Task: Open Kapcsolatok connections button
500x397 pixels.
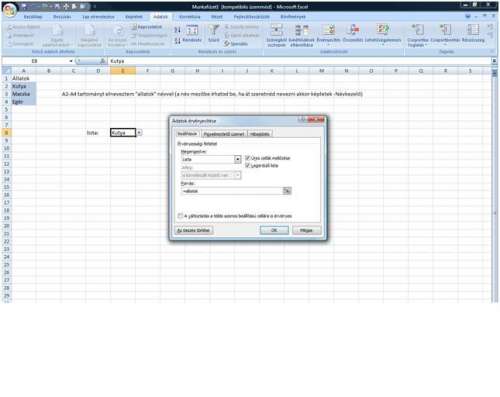Action: coord(147,27)
